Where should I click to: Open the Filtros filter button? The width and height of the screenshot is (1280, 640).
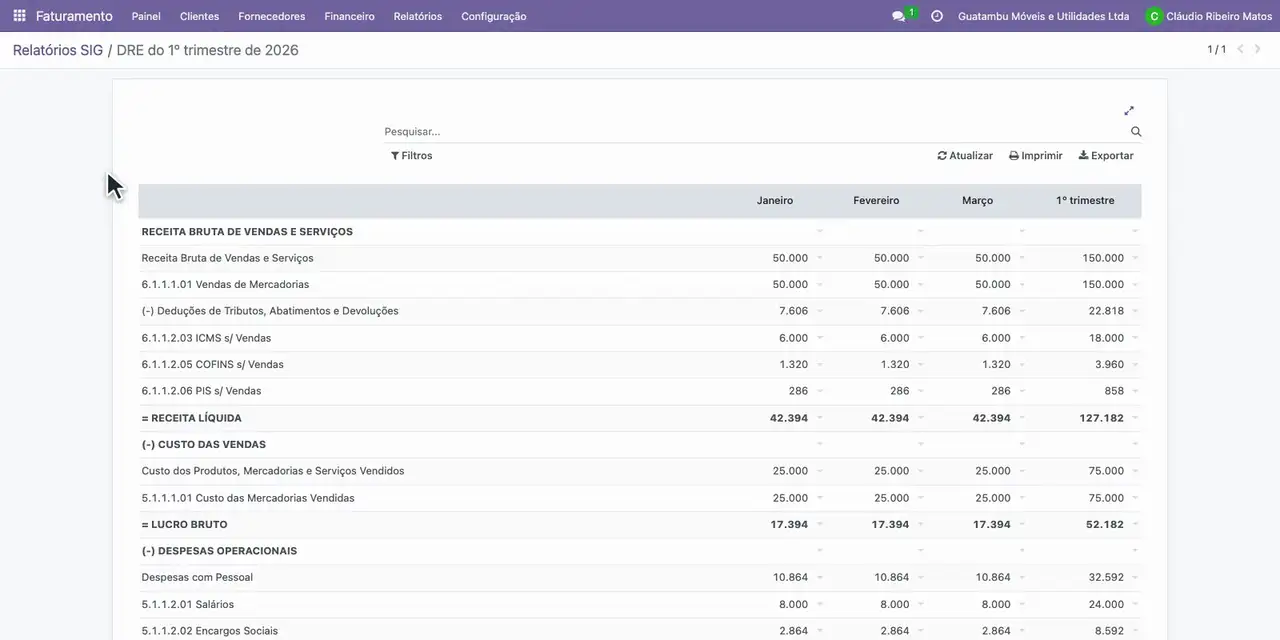pos(412,156)
